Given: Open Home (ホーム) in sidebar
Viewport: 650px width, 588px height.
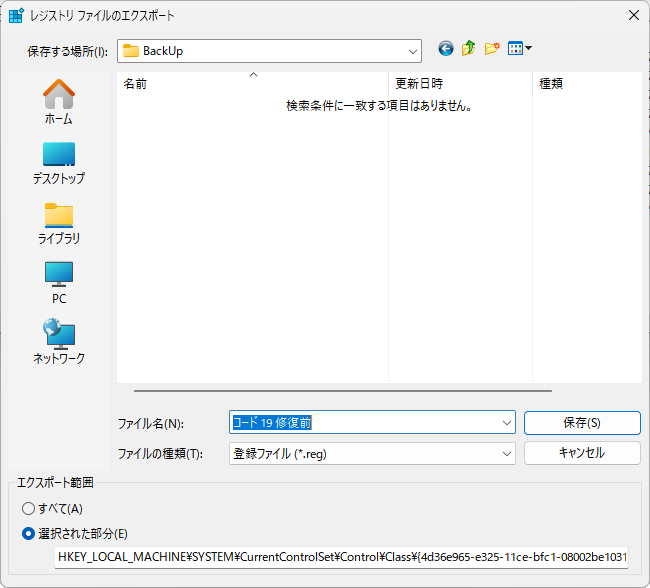Looking at the screenshot, I should coord(59,102).
